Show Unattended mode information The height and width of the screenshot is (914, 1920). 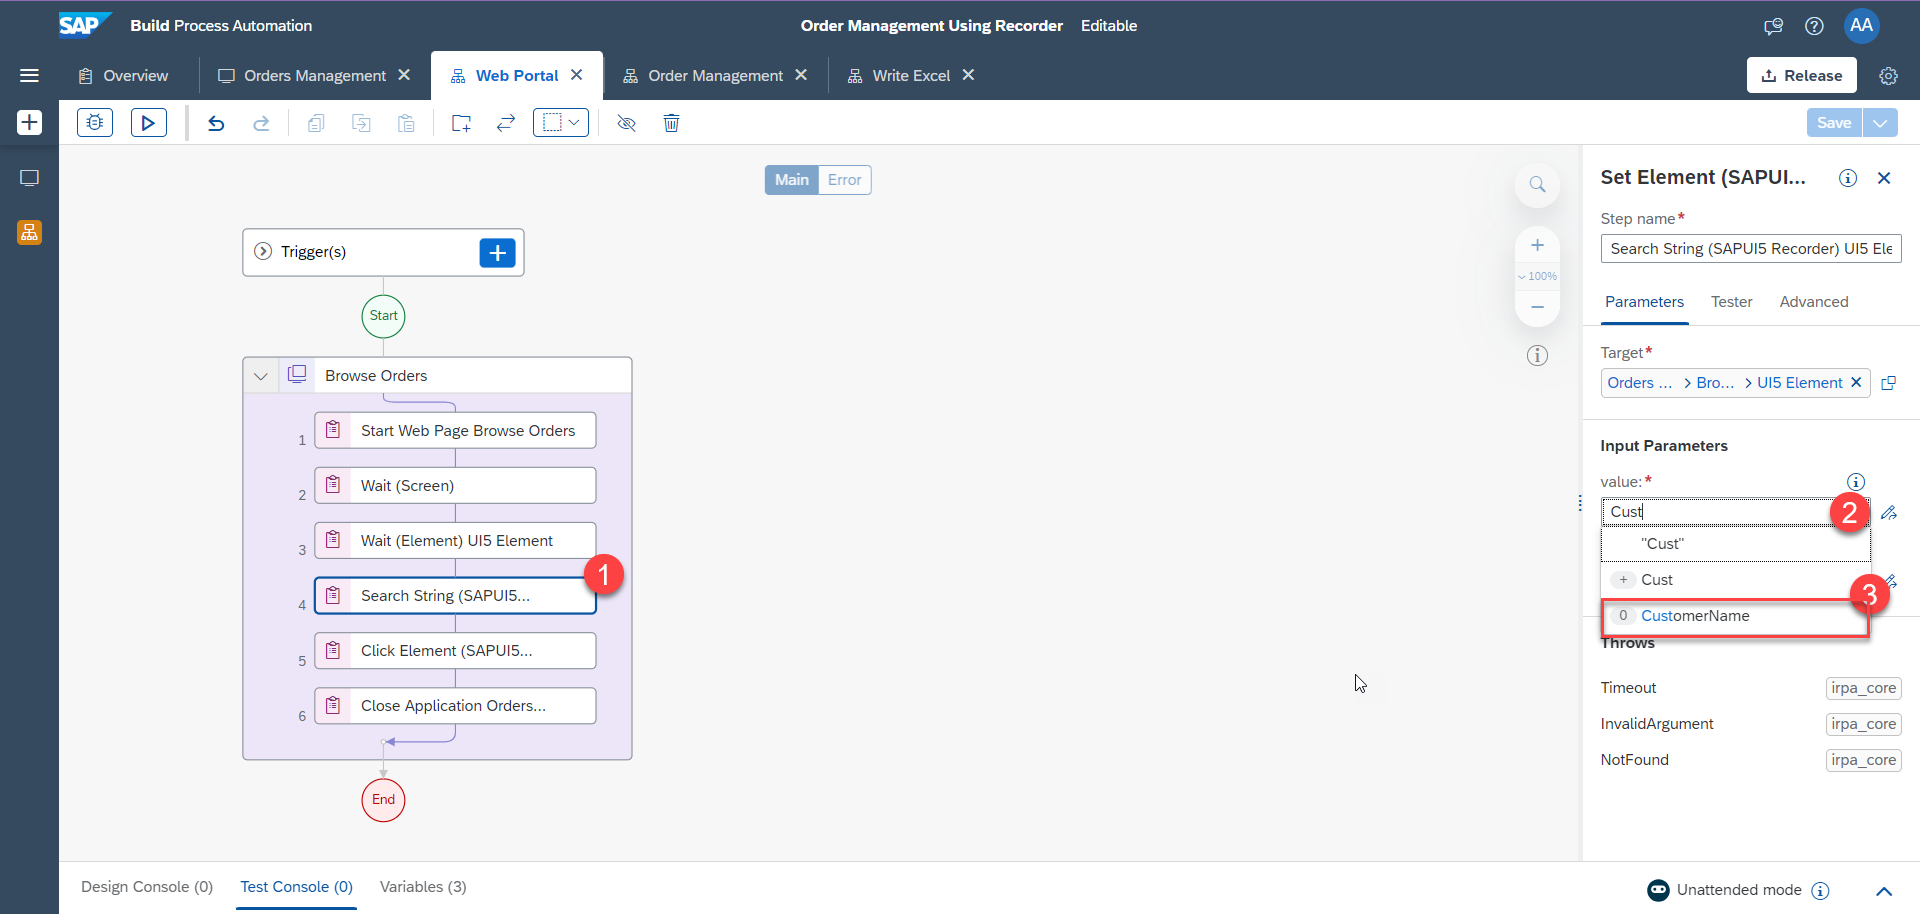(1821, 890)
